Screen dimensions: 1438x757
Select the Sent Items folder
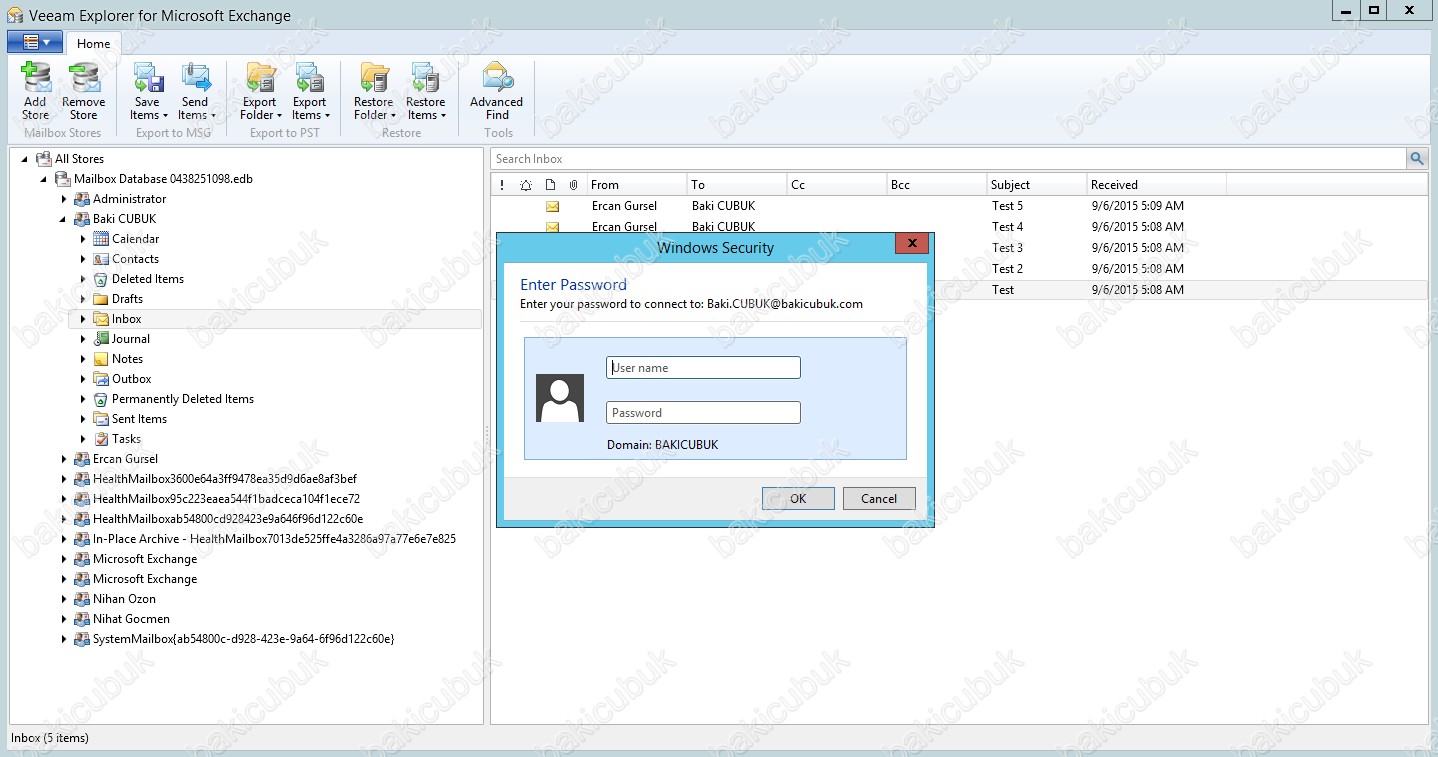139,419
